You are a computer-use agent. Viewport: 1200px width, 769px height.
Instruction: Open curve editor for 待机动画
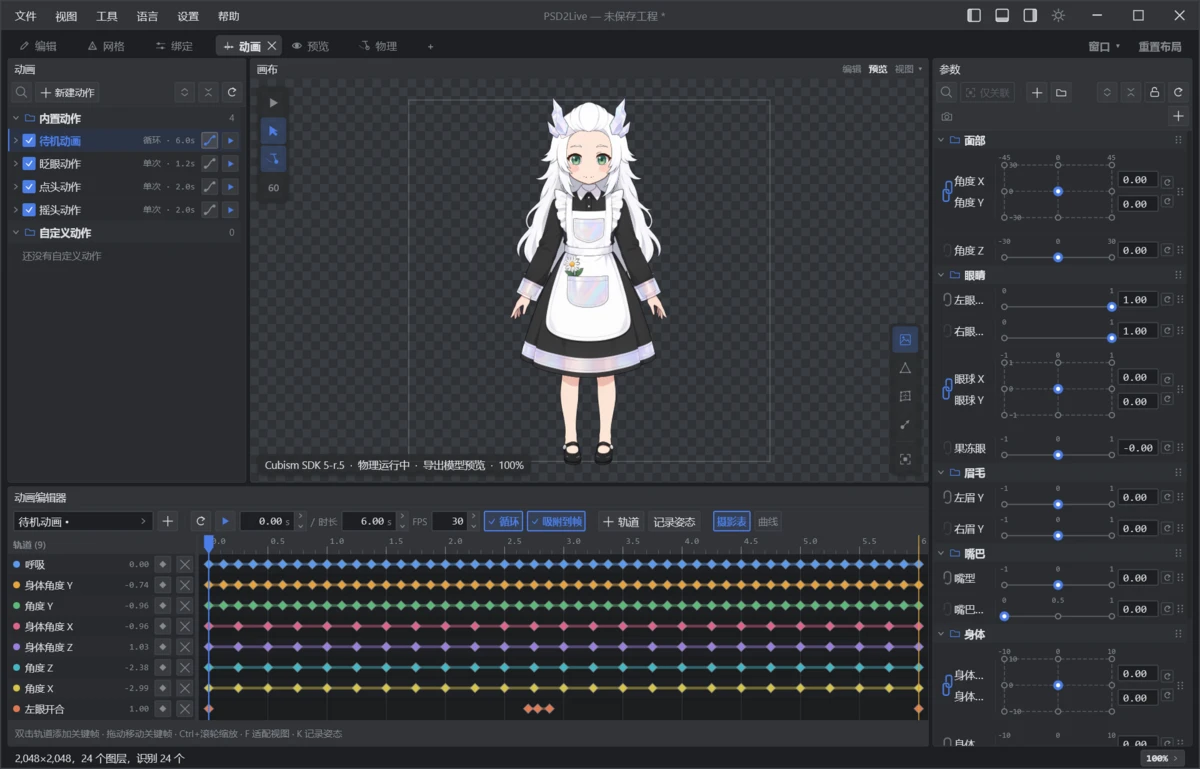(x=209, y=141)
